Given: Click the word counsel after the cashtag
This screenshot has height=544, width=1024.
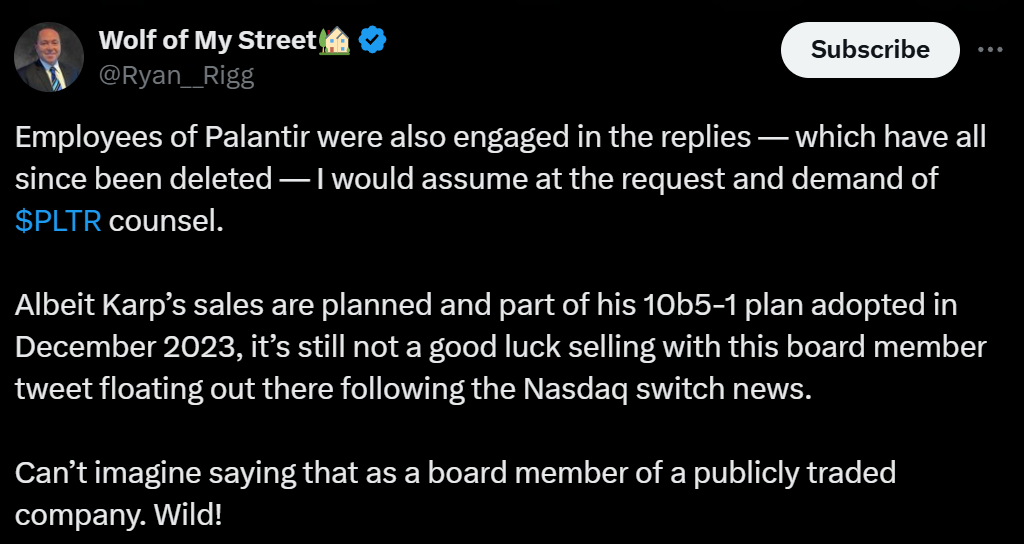Looking at the screenshot, I should tap(162, 221).
